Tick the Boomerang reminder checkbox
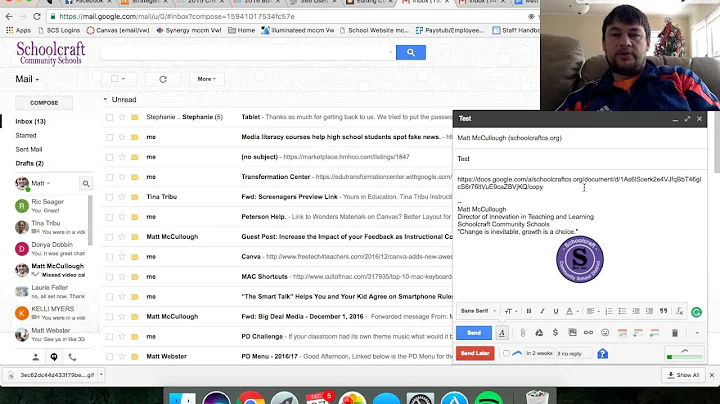Image resolution: width=720 pixels, height=404 pixels. point(506,353)
